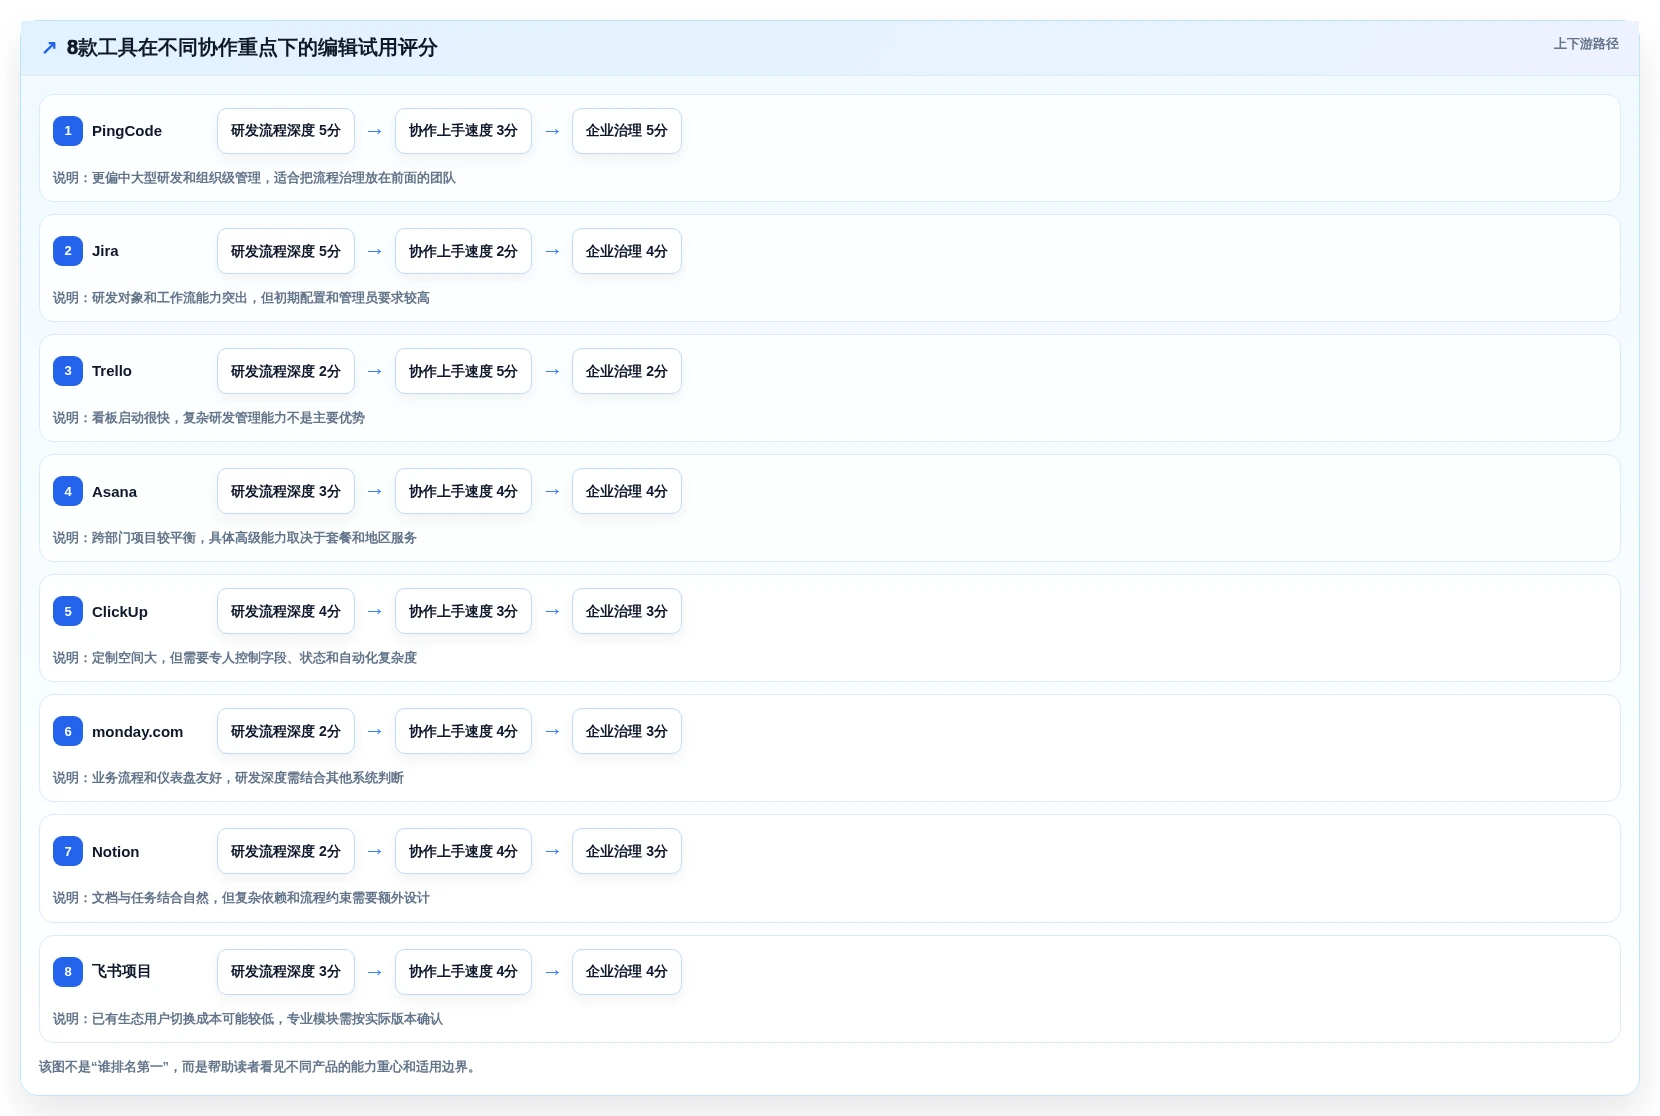Click the chart title 8款工具在不同协作重点下的编辑试用评分

(x=252, y=48)
